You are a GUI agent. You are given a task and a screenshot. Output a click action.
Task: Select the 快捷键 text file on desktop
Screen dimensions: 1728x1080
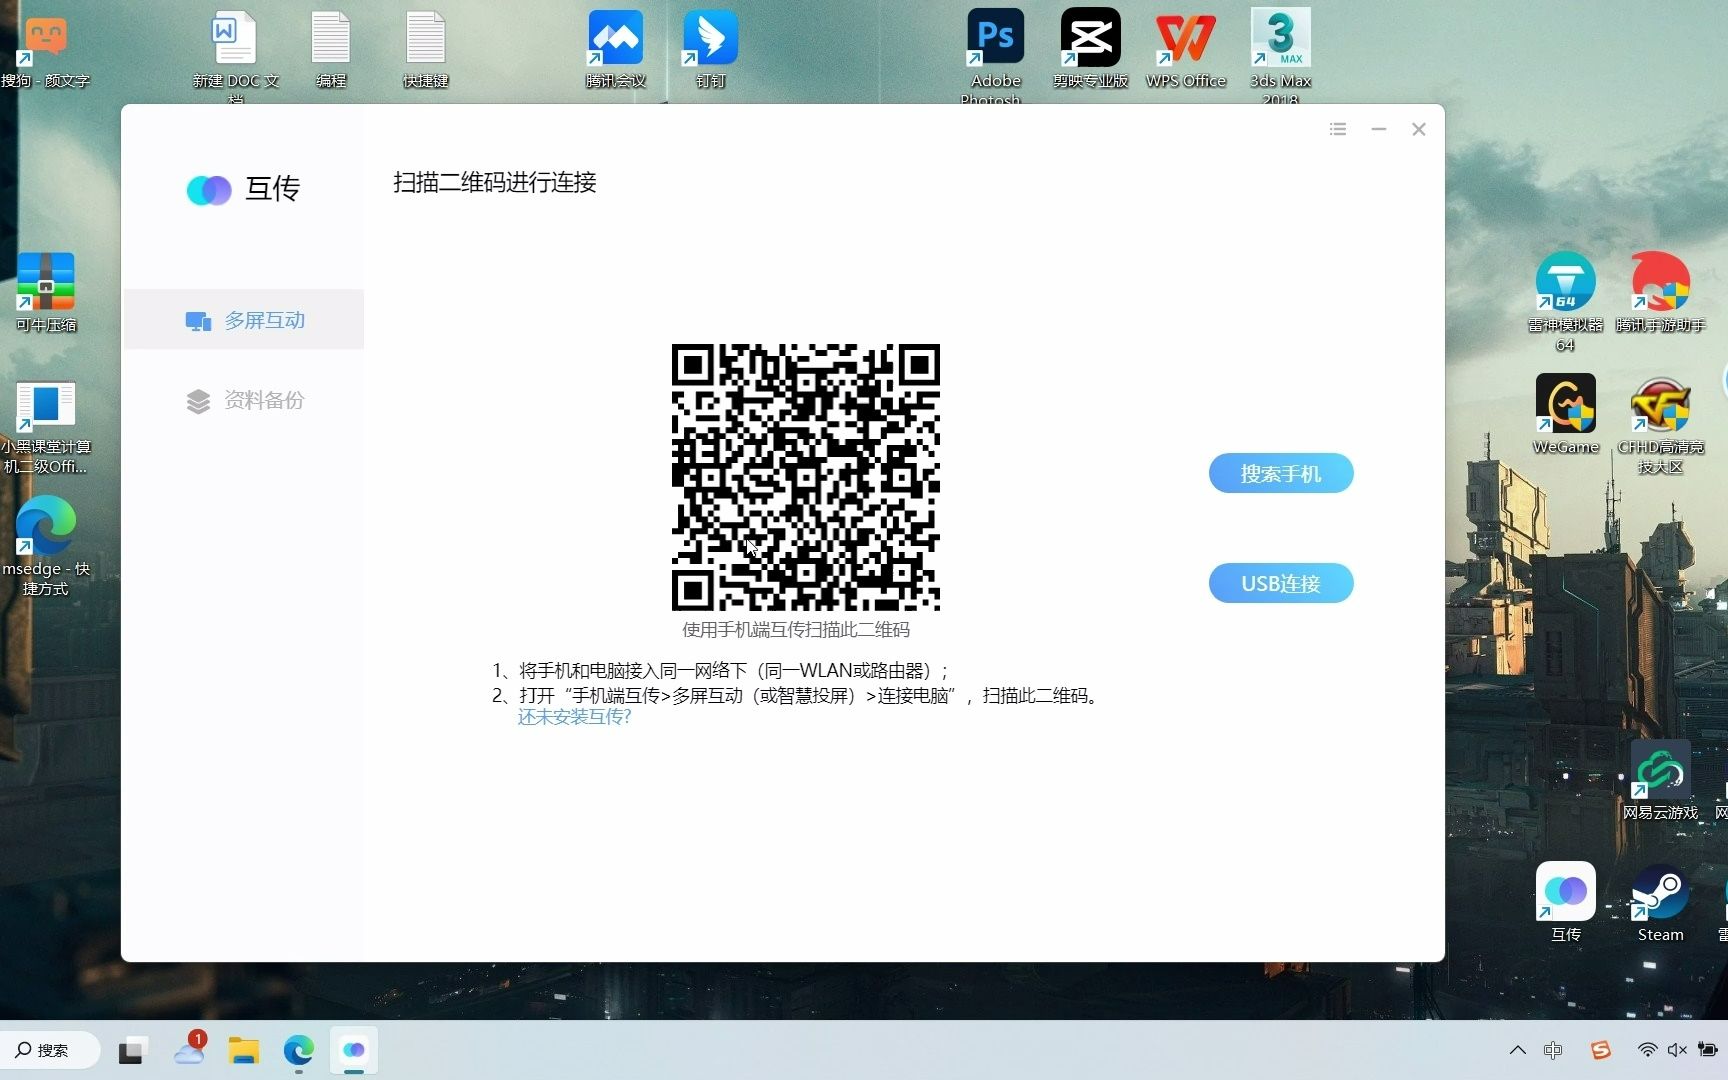425,50
